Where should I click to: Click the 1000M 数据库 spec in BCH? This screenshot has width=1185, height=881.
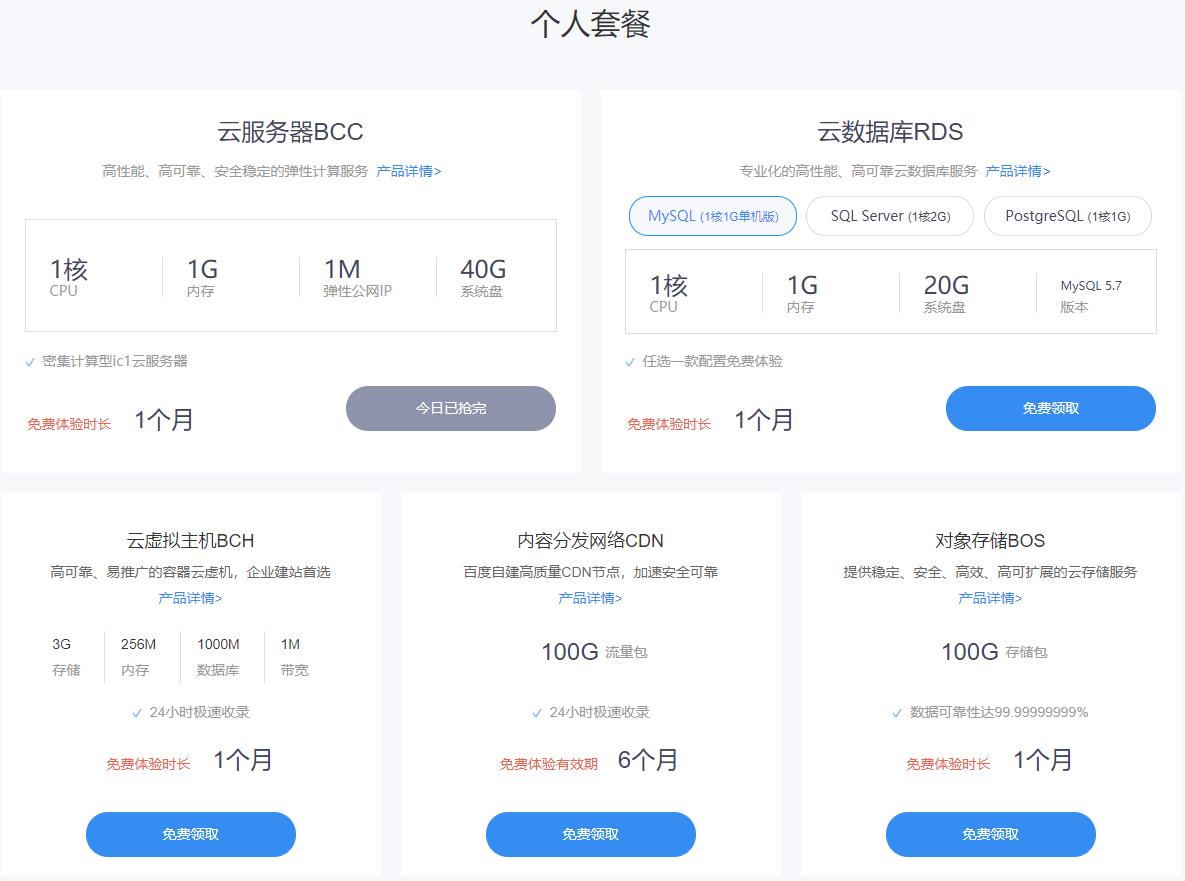click(218, 657)
